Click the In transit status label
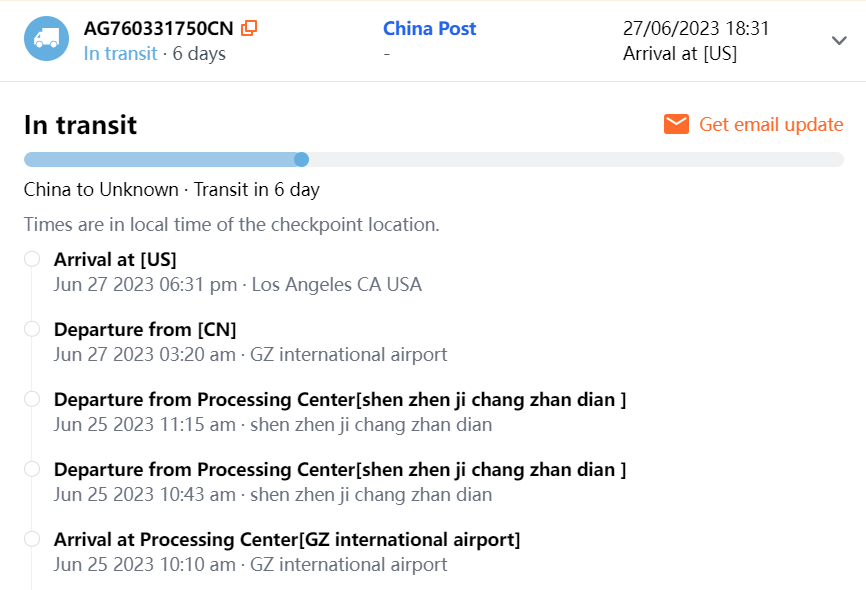The image size is (866, 590). point(120,54)
